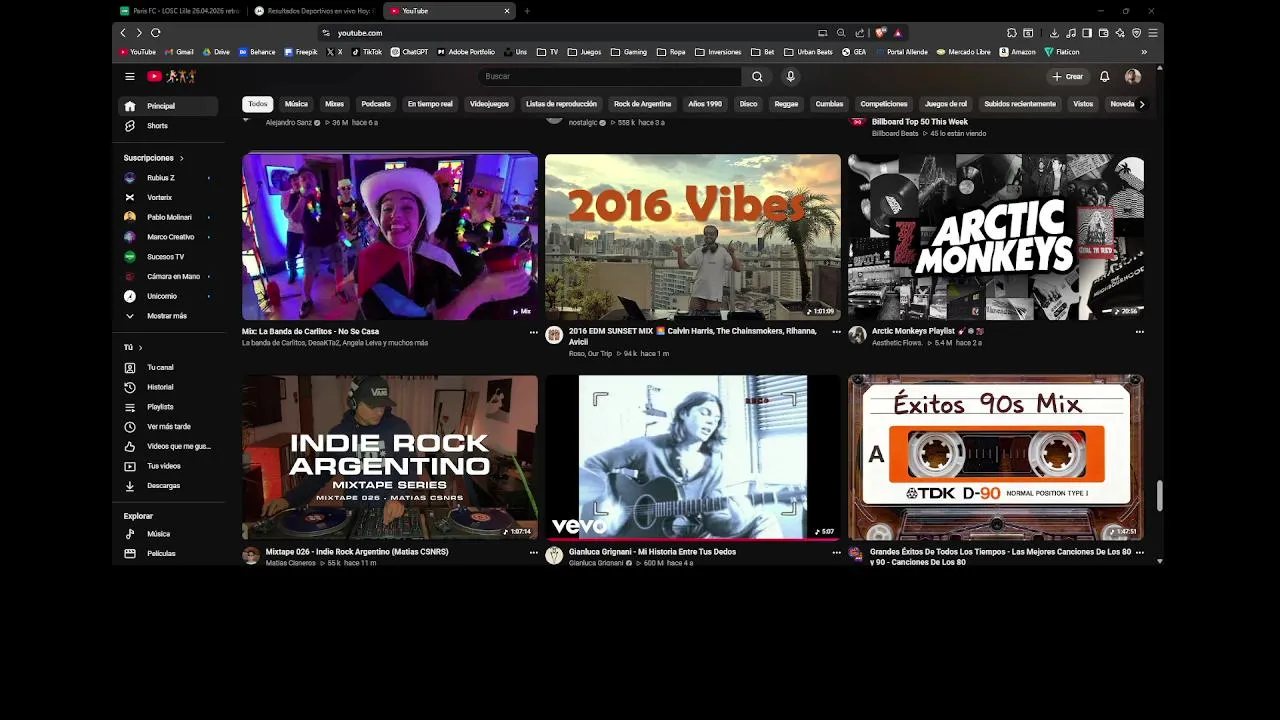Switch to the Paris FC - LOSC Lille tab

(180, 11)
